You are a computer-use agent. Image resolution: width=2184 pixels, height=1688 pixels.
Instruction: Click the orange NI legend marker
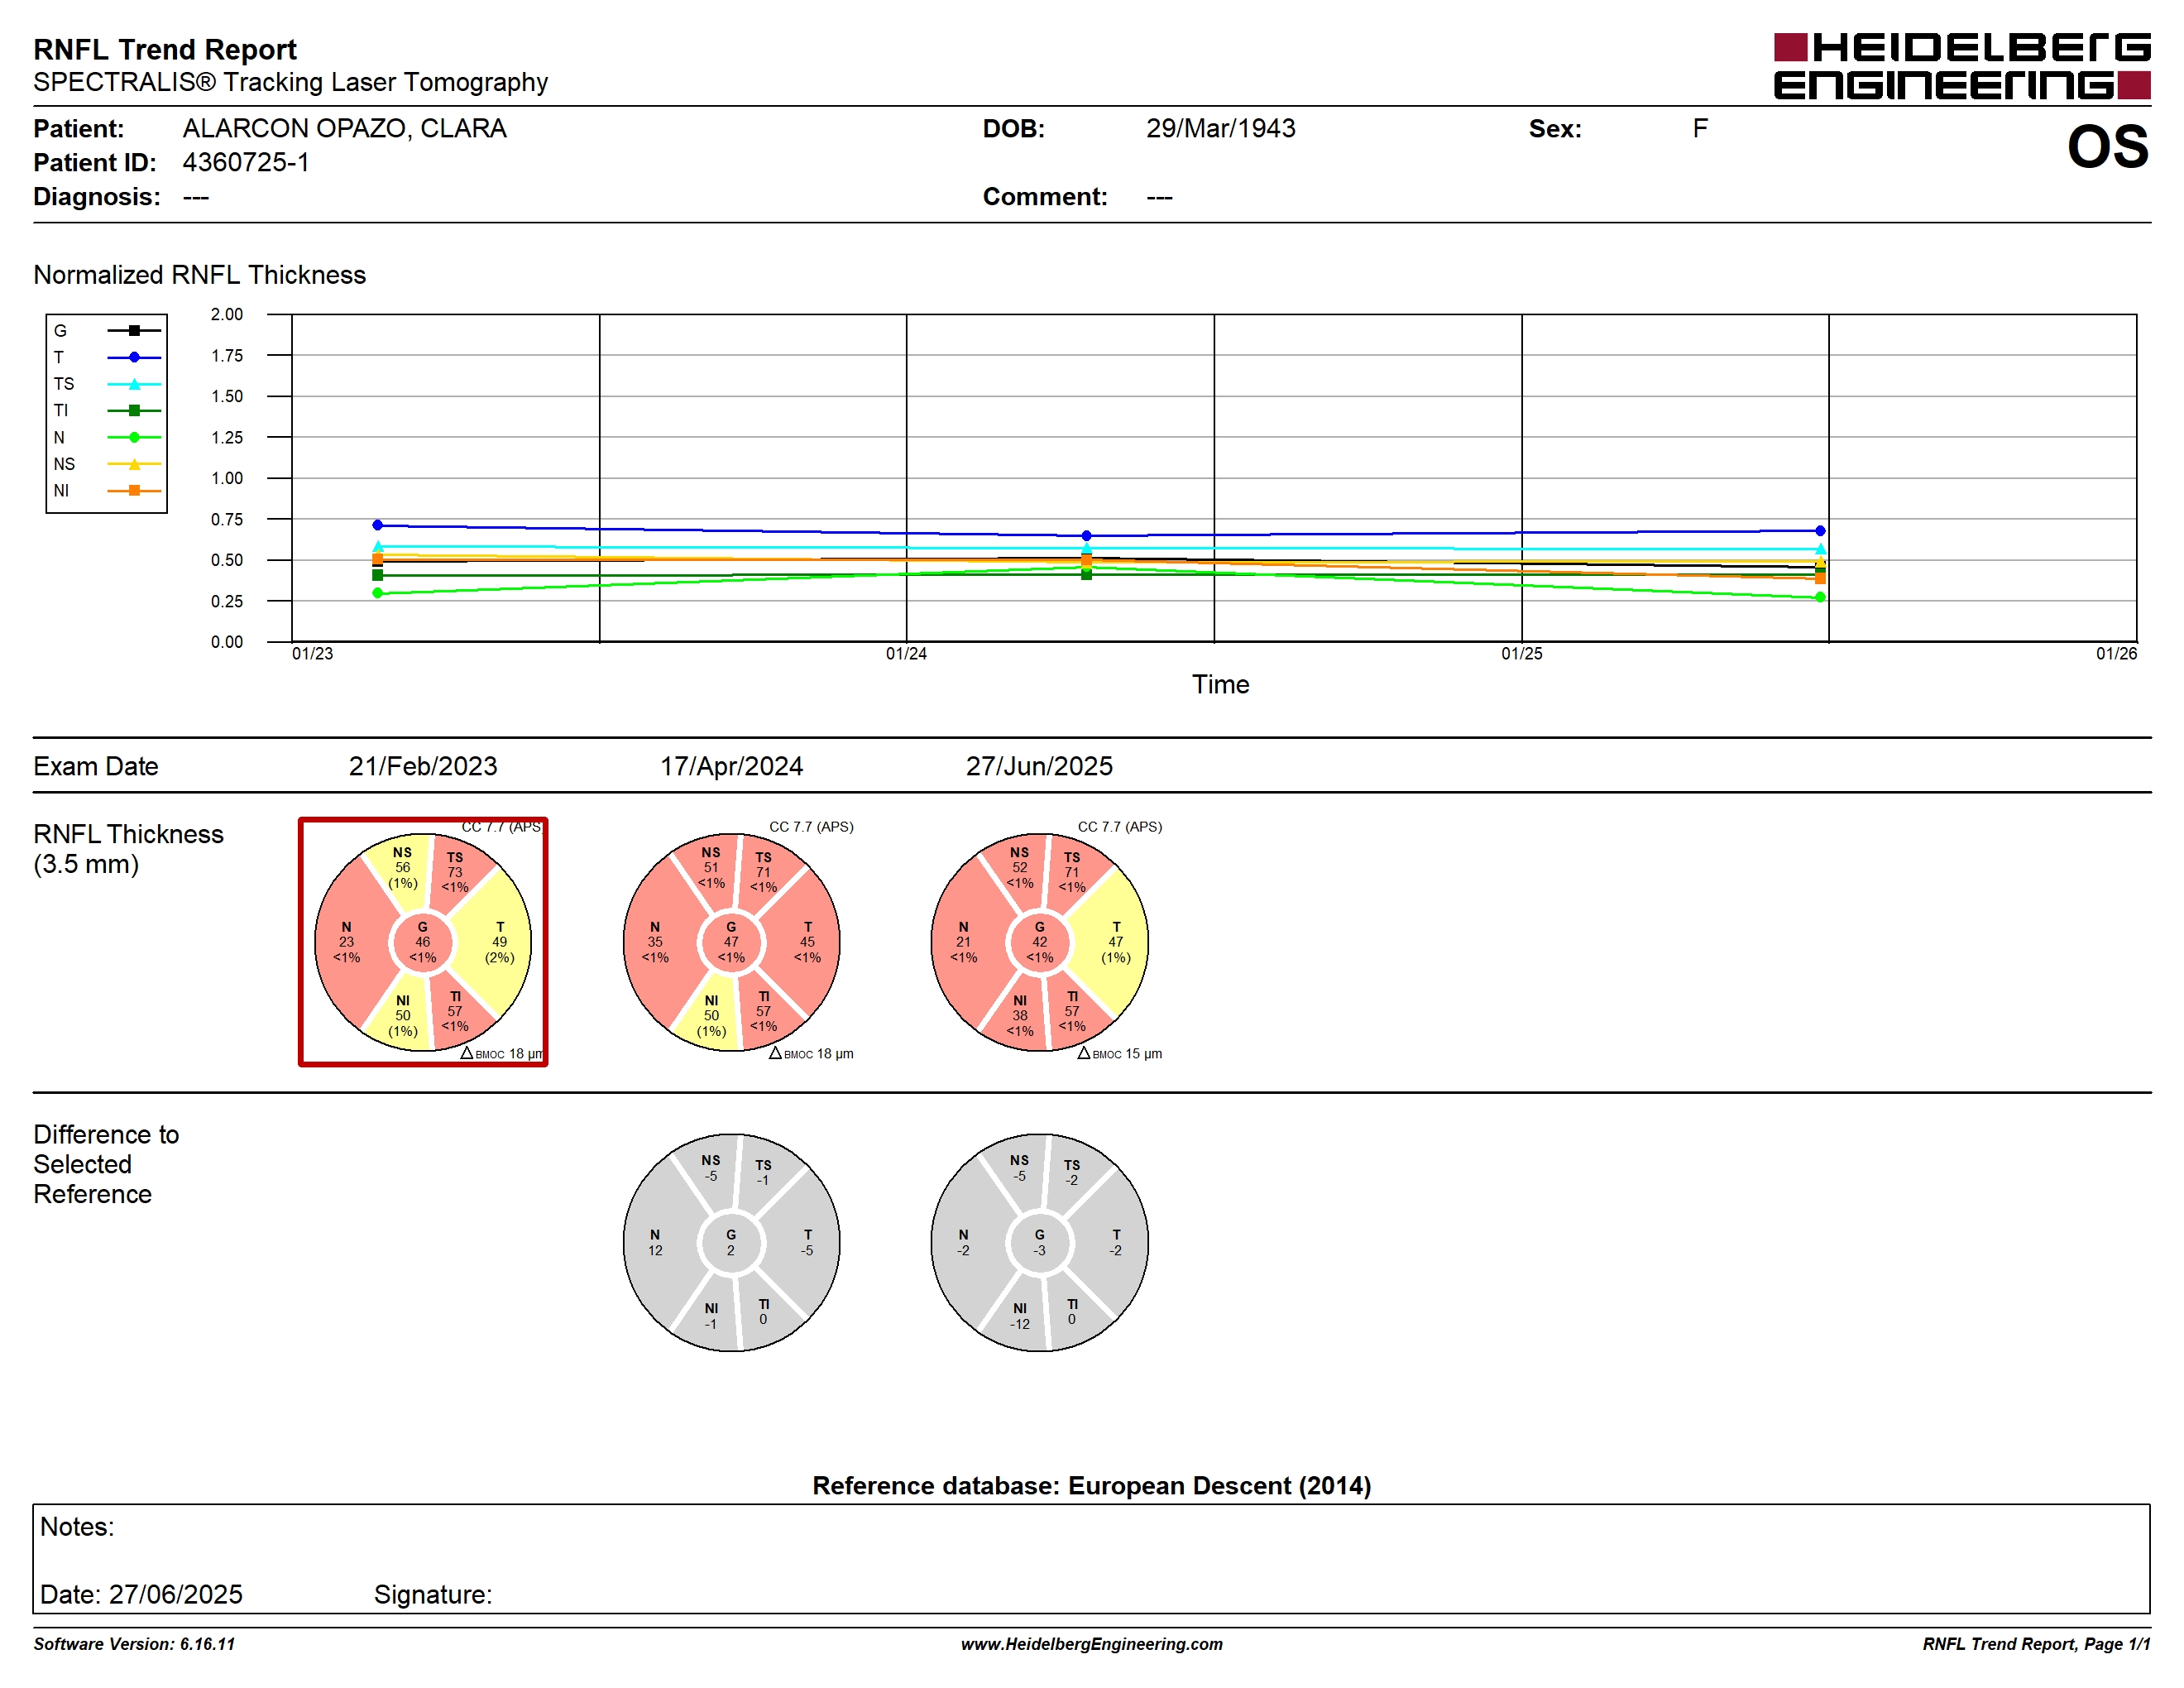134,490
